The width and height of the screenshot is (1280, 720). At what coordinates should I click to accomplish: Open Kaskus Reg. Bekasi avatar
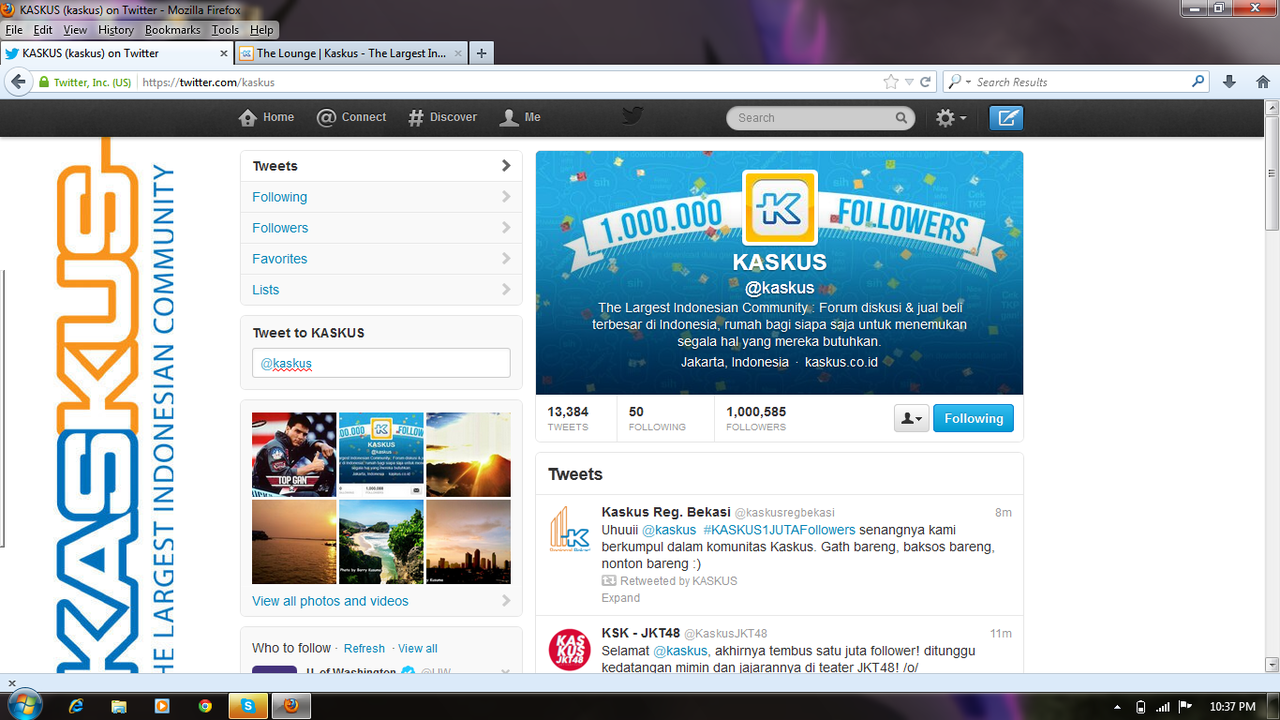click(570, 529)
